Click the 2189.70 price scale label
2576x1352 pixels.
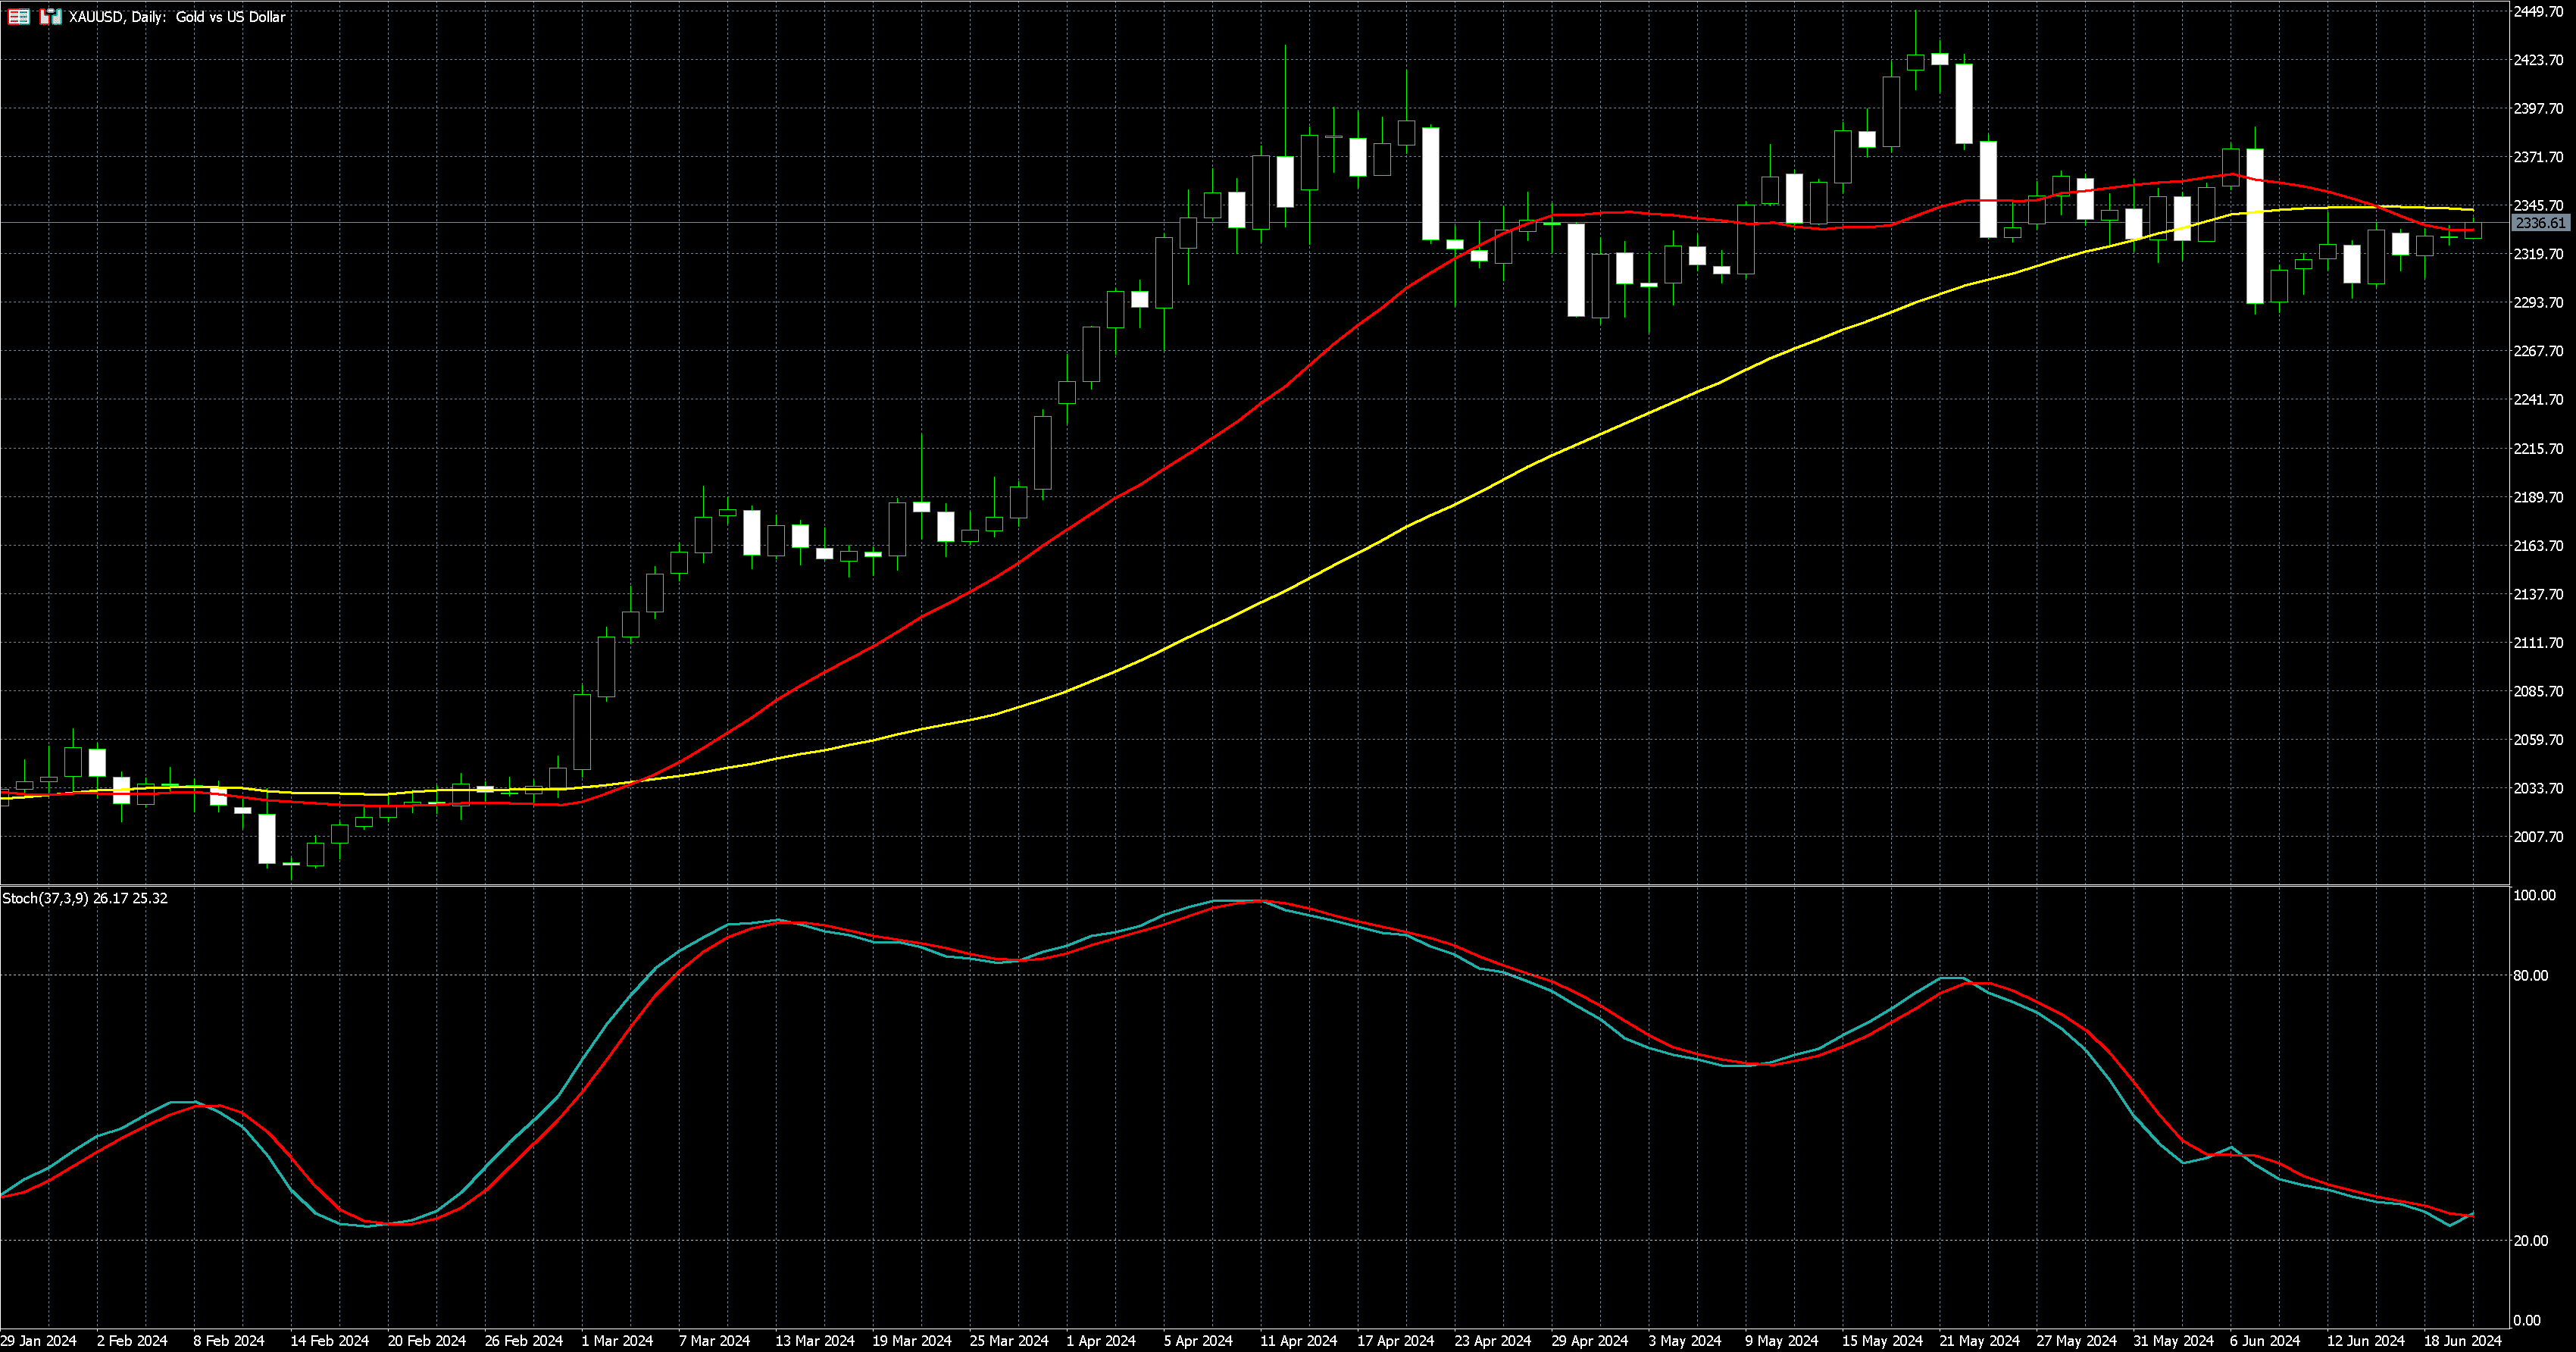coord(2538,497)
